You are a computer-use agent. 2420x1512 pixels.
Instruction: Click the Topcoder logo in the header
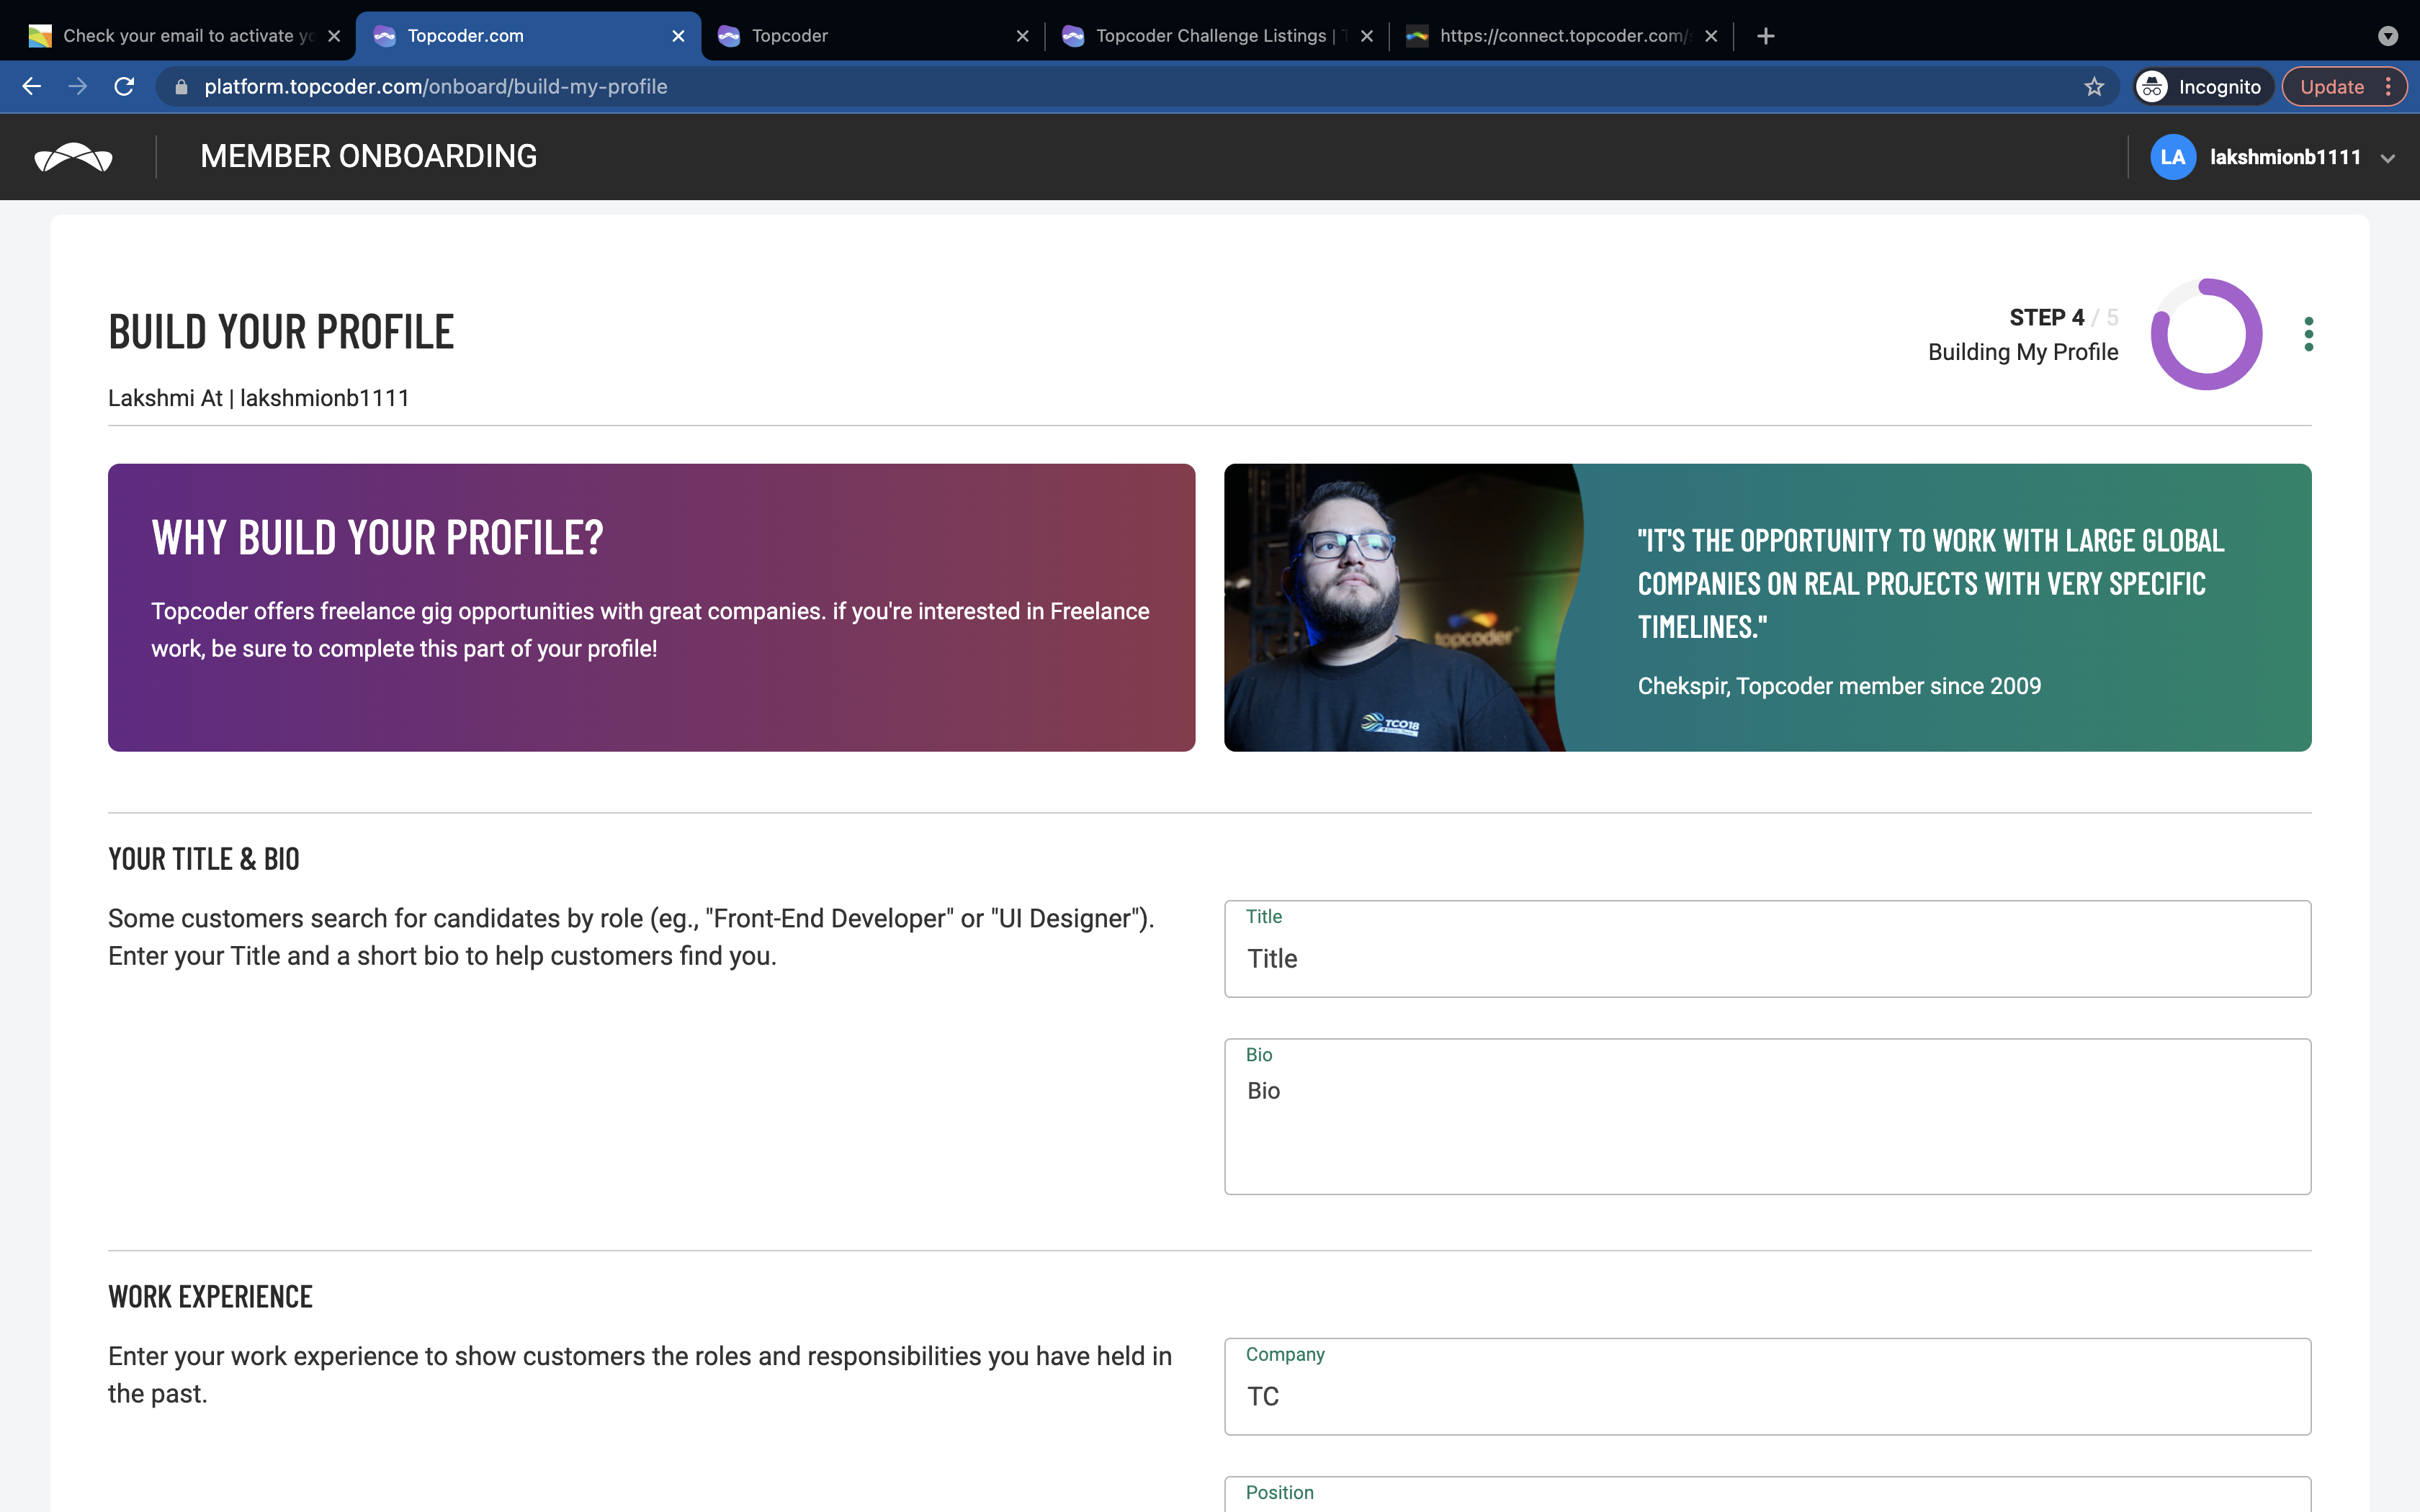click(x=74, y=157)
